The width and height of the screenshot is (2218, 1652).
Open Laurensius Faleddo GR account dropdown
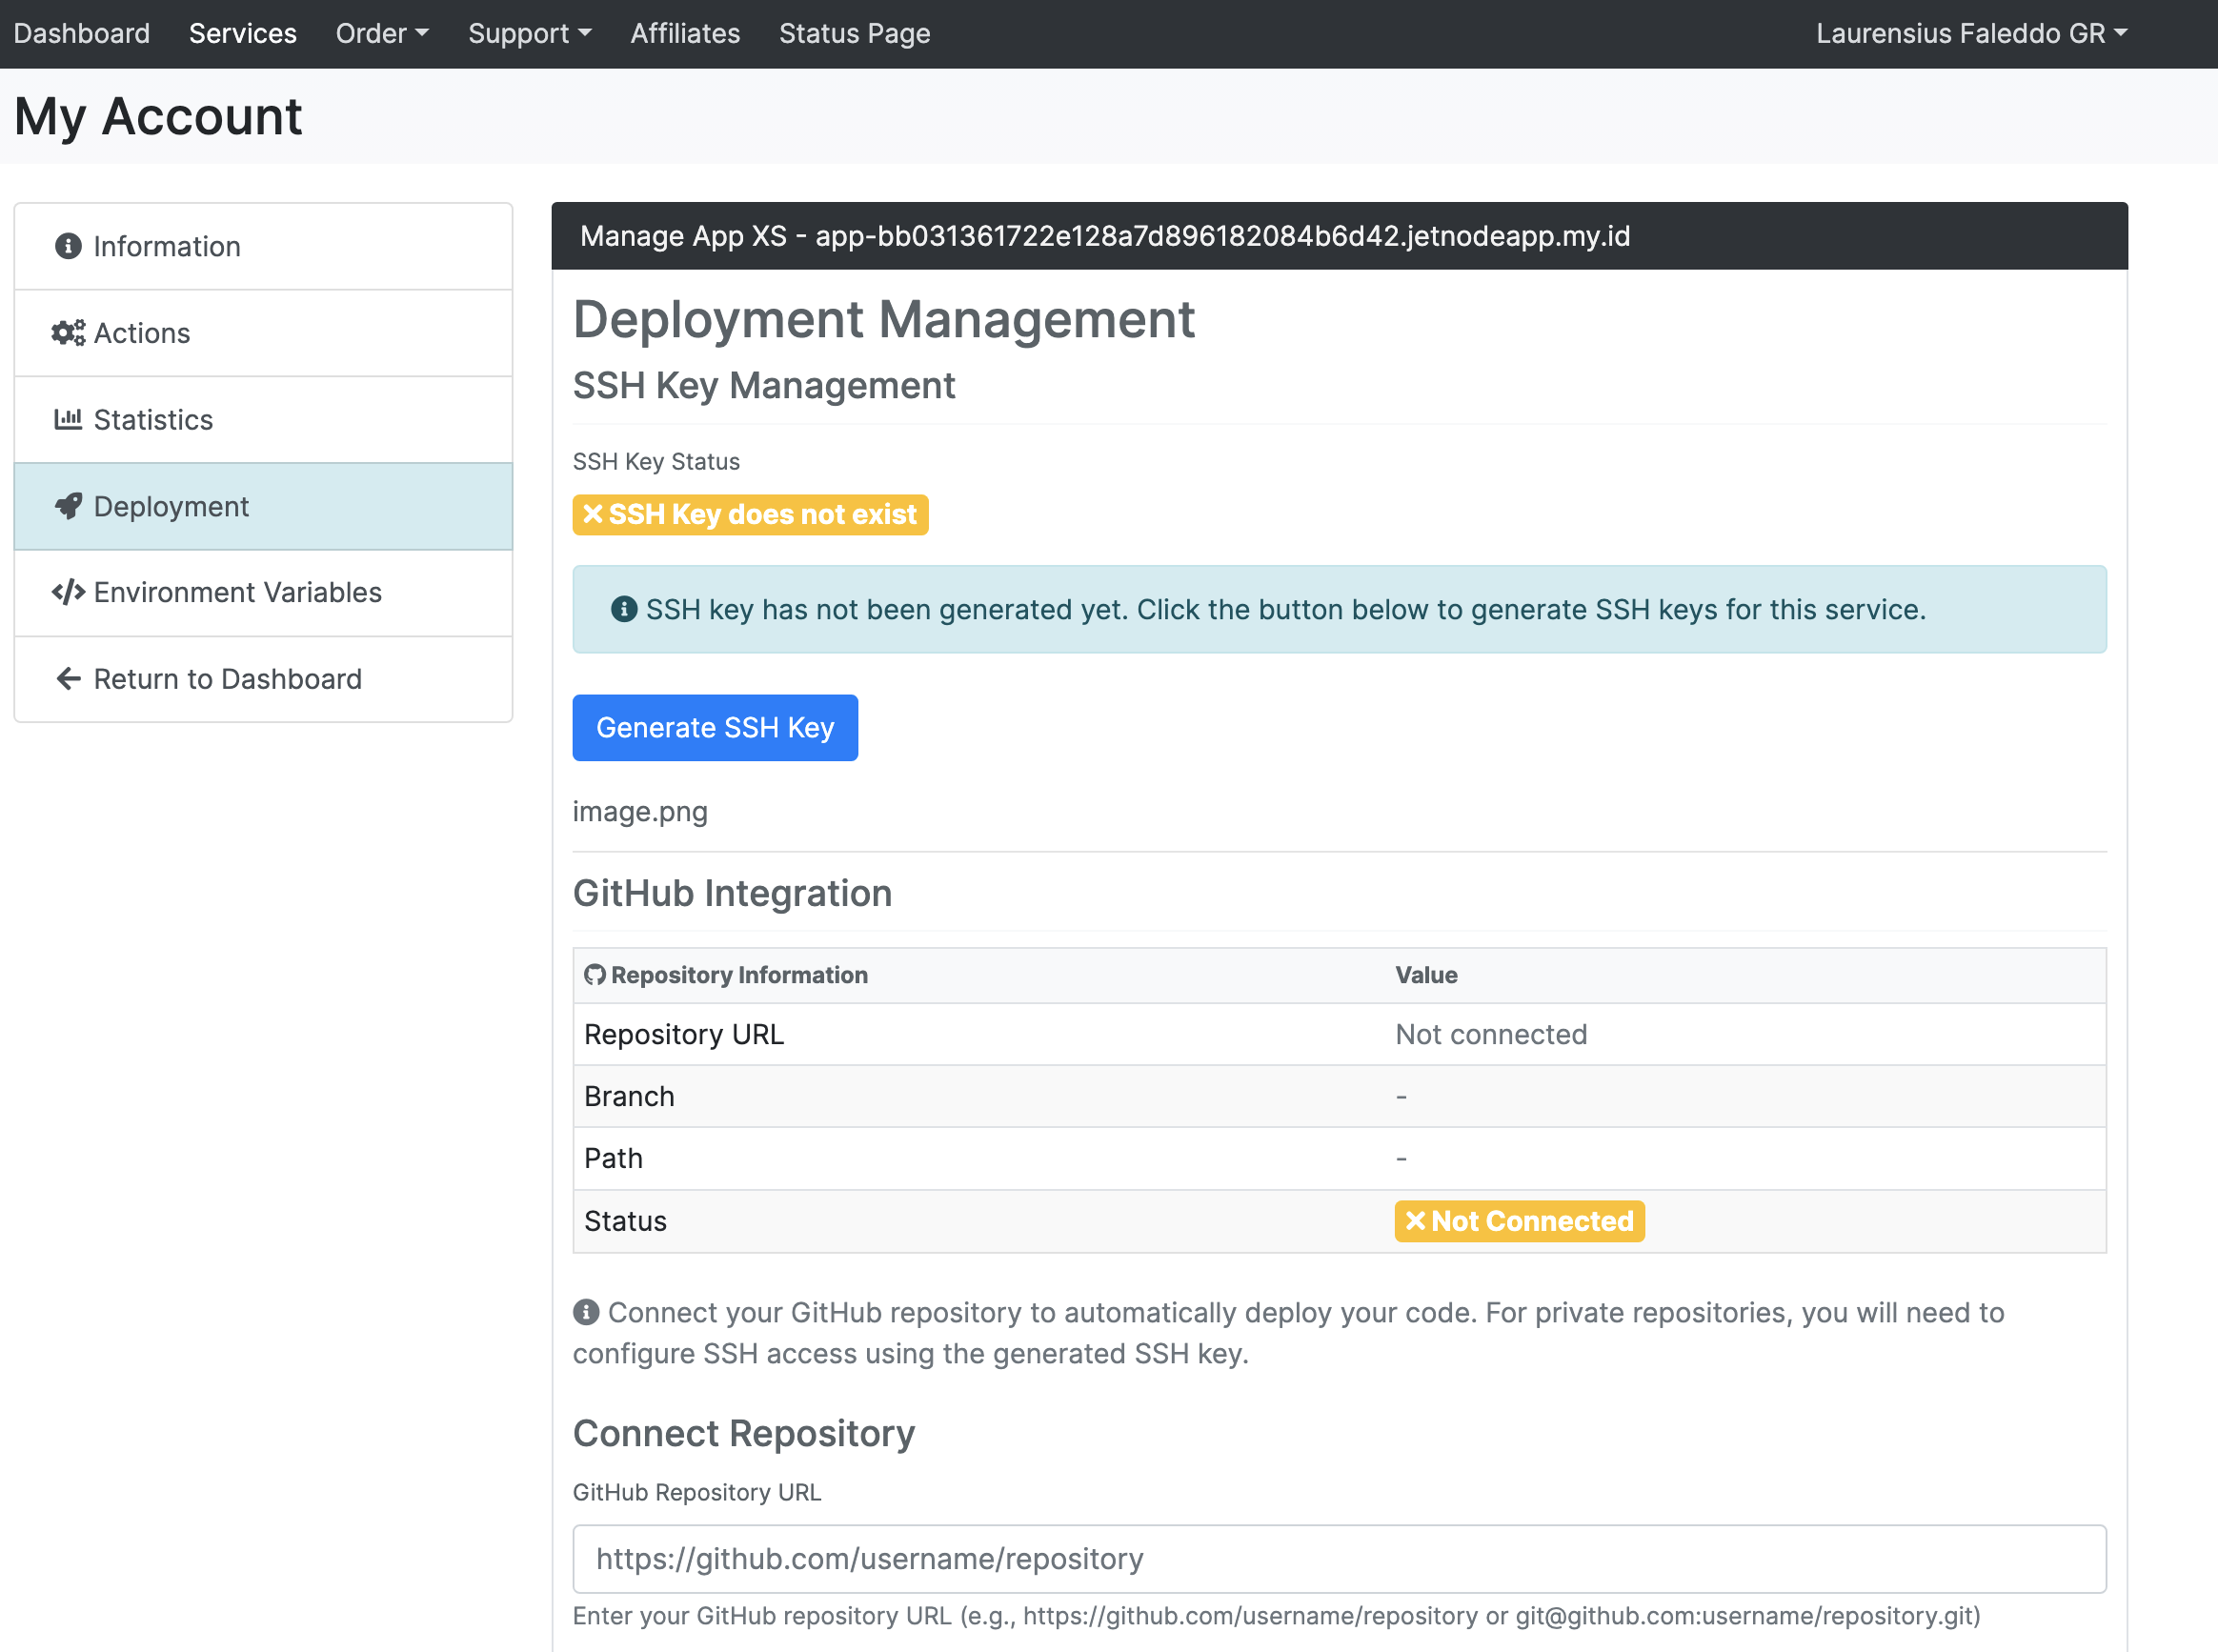1970,34
